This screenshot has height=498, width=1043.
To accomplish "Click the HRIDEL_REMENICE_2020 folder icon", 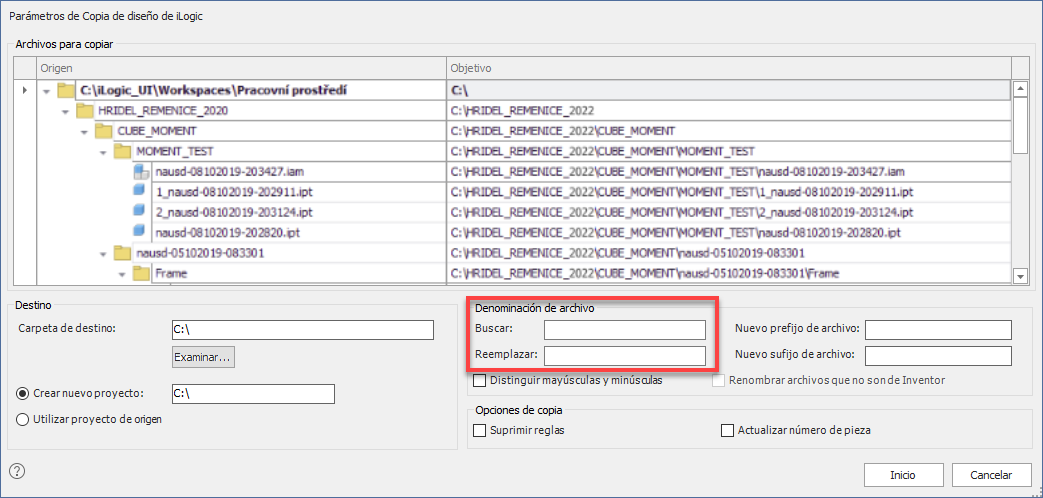I will pyautogui.click(x=85, y=111).
